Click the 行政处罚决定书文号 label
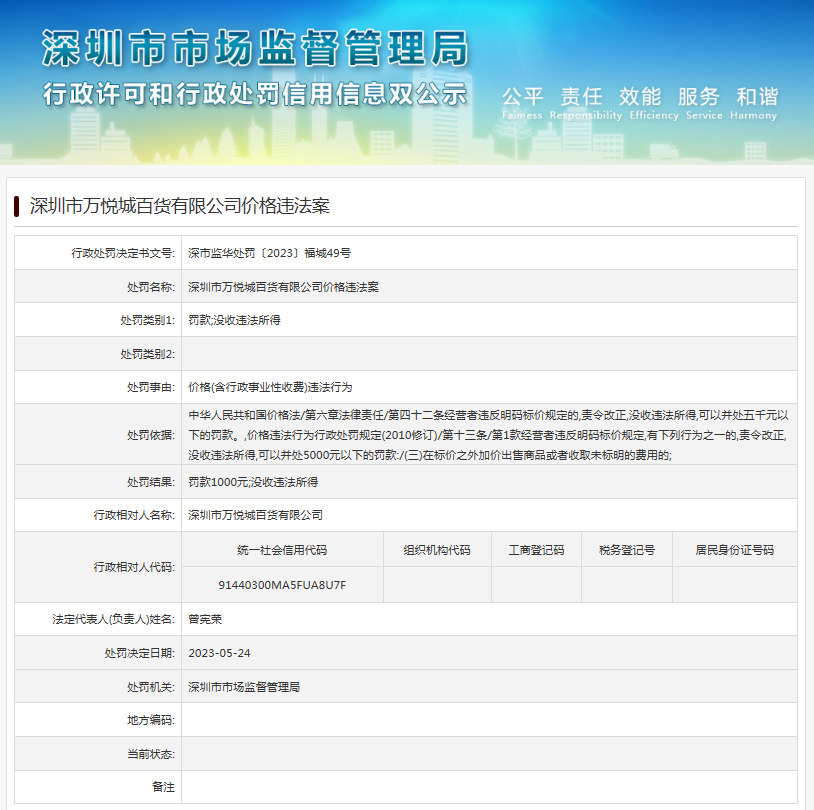 click(x=123, y=253)
